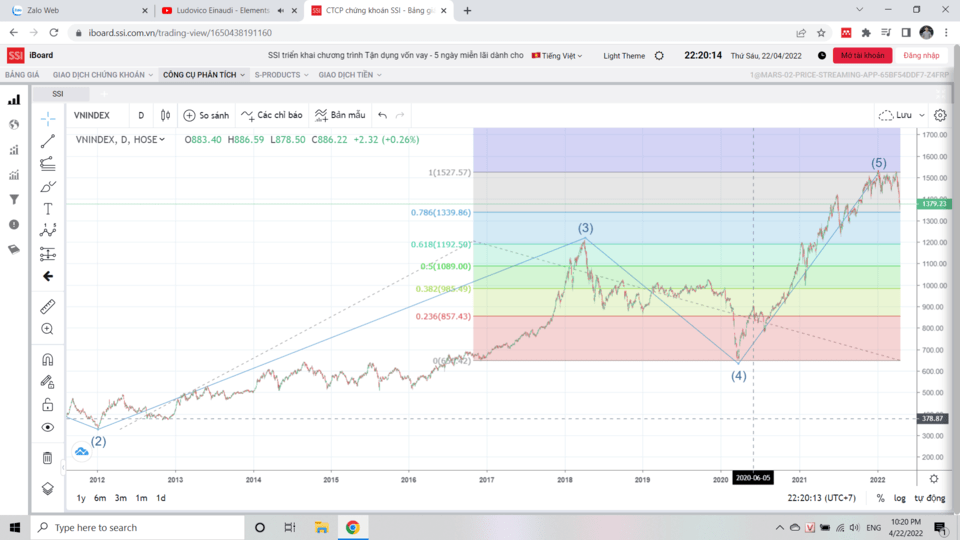This screenshot has height=540, width=960.
Task: Select the trend line drawing tool
Action: coord(47,141)
